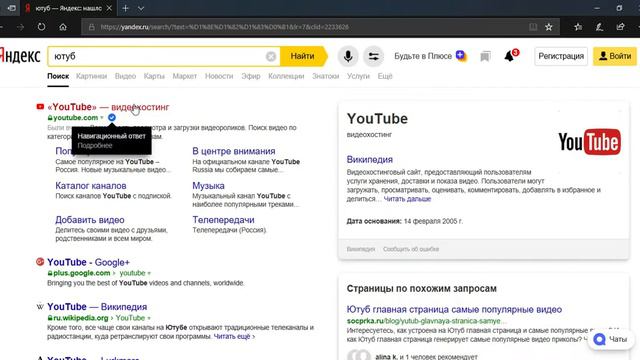Open the reading view icon in address bar
The height and width of the screenshot is (360, 640).
pyautogui.click(x=533, y=27)
